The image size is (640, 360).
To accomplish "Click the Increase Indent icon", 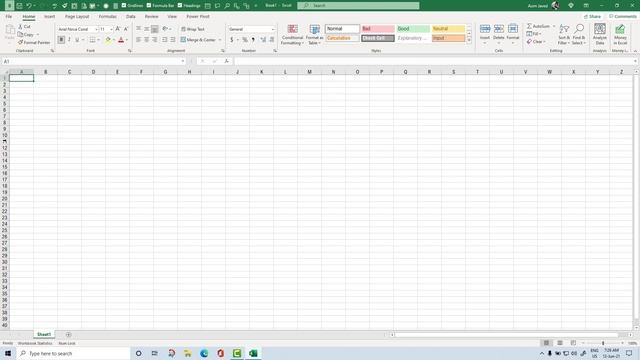I will [173, 40].
